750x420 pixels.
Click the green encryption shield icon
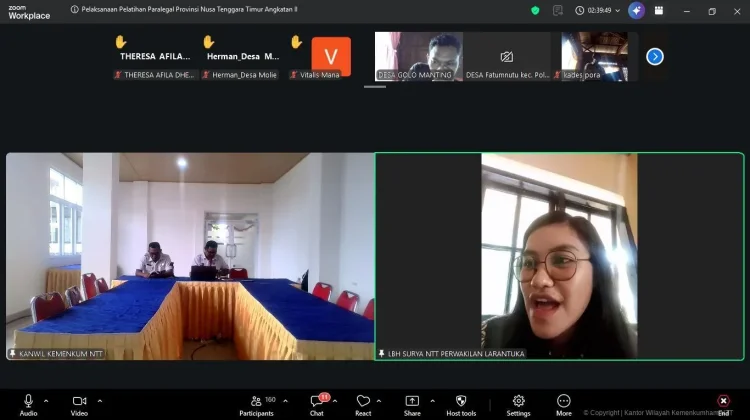click(535, 11)
